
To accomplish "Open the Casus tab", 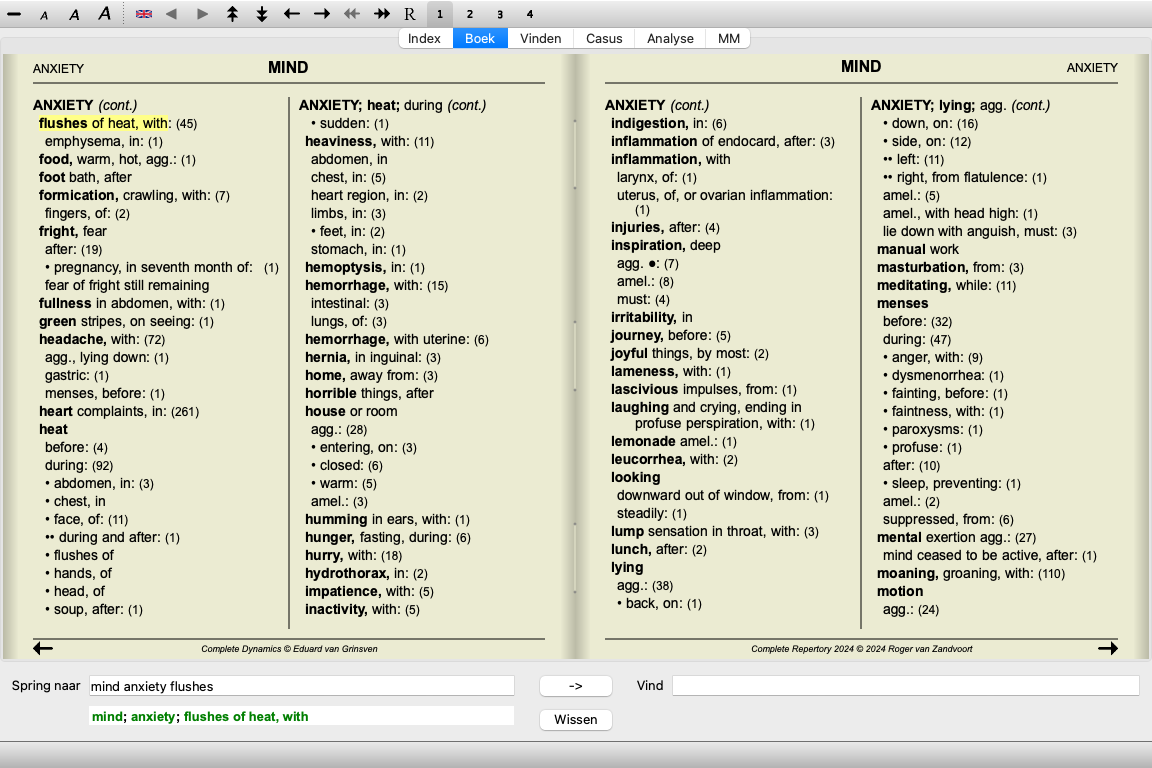I will (604, 39).
